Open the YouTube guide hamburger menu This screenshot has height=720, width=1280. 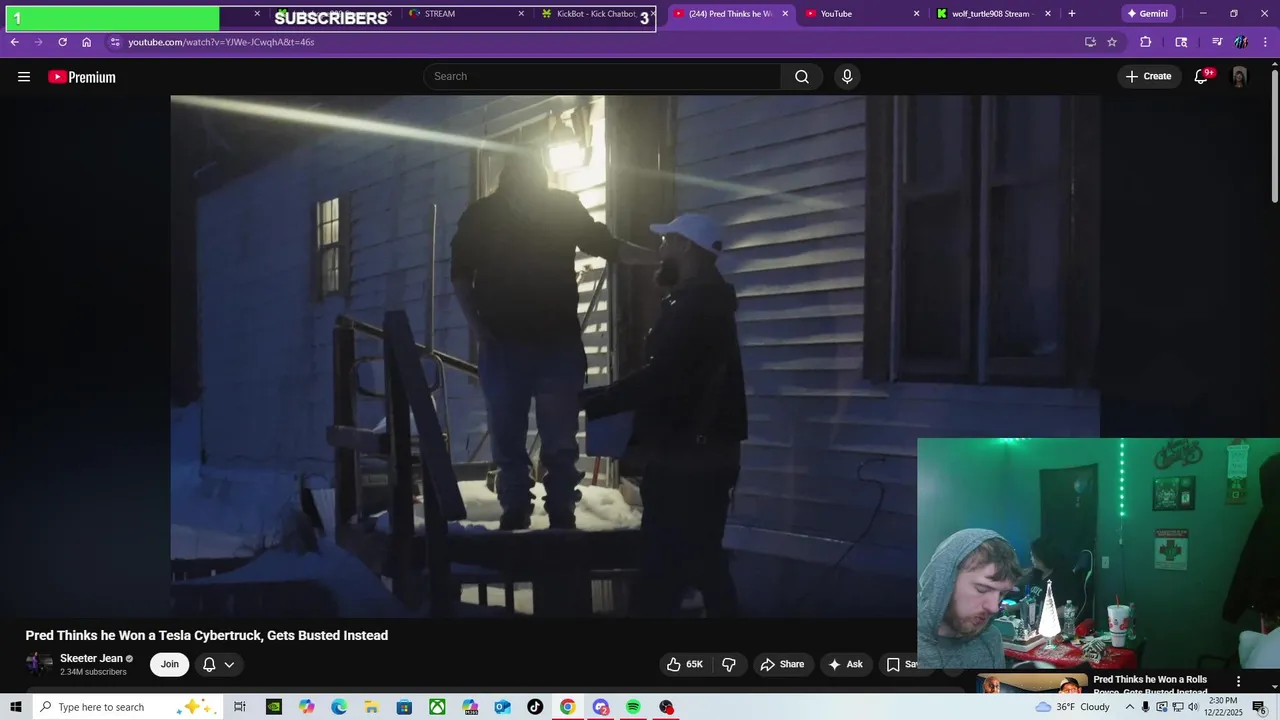[x=24, y=77]
